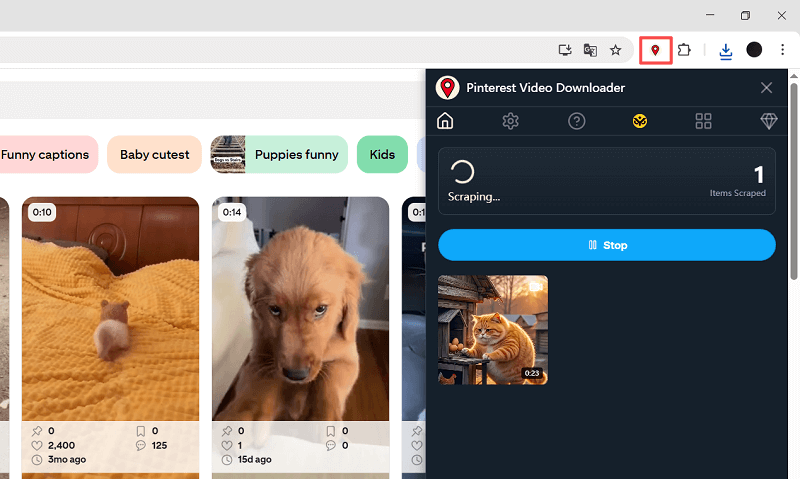This screenshot has height=479, width=800.
Task: Click the install app icon in address bar
Action: [x=565, y=50]
